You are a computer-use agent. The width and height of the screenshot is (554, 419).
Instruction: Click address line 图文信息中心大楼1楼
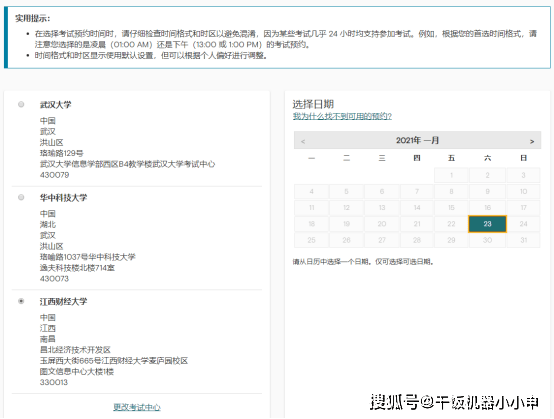77,372
